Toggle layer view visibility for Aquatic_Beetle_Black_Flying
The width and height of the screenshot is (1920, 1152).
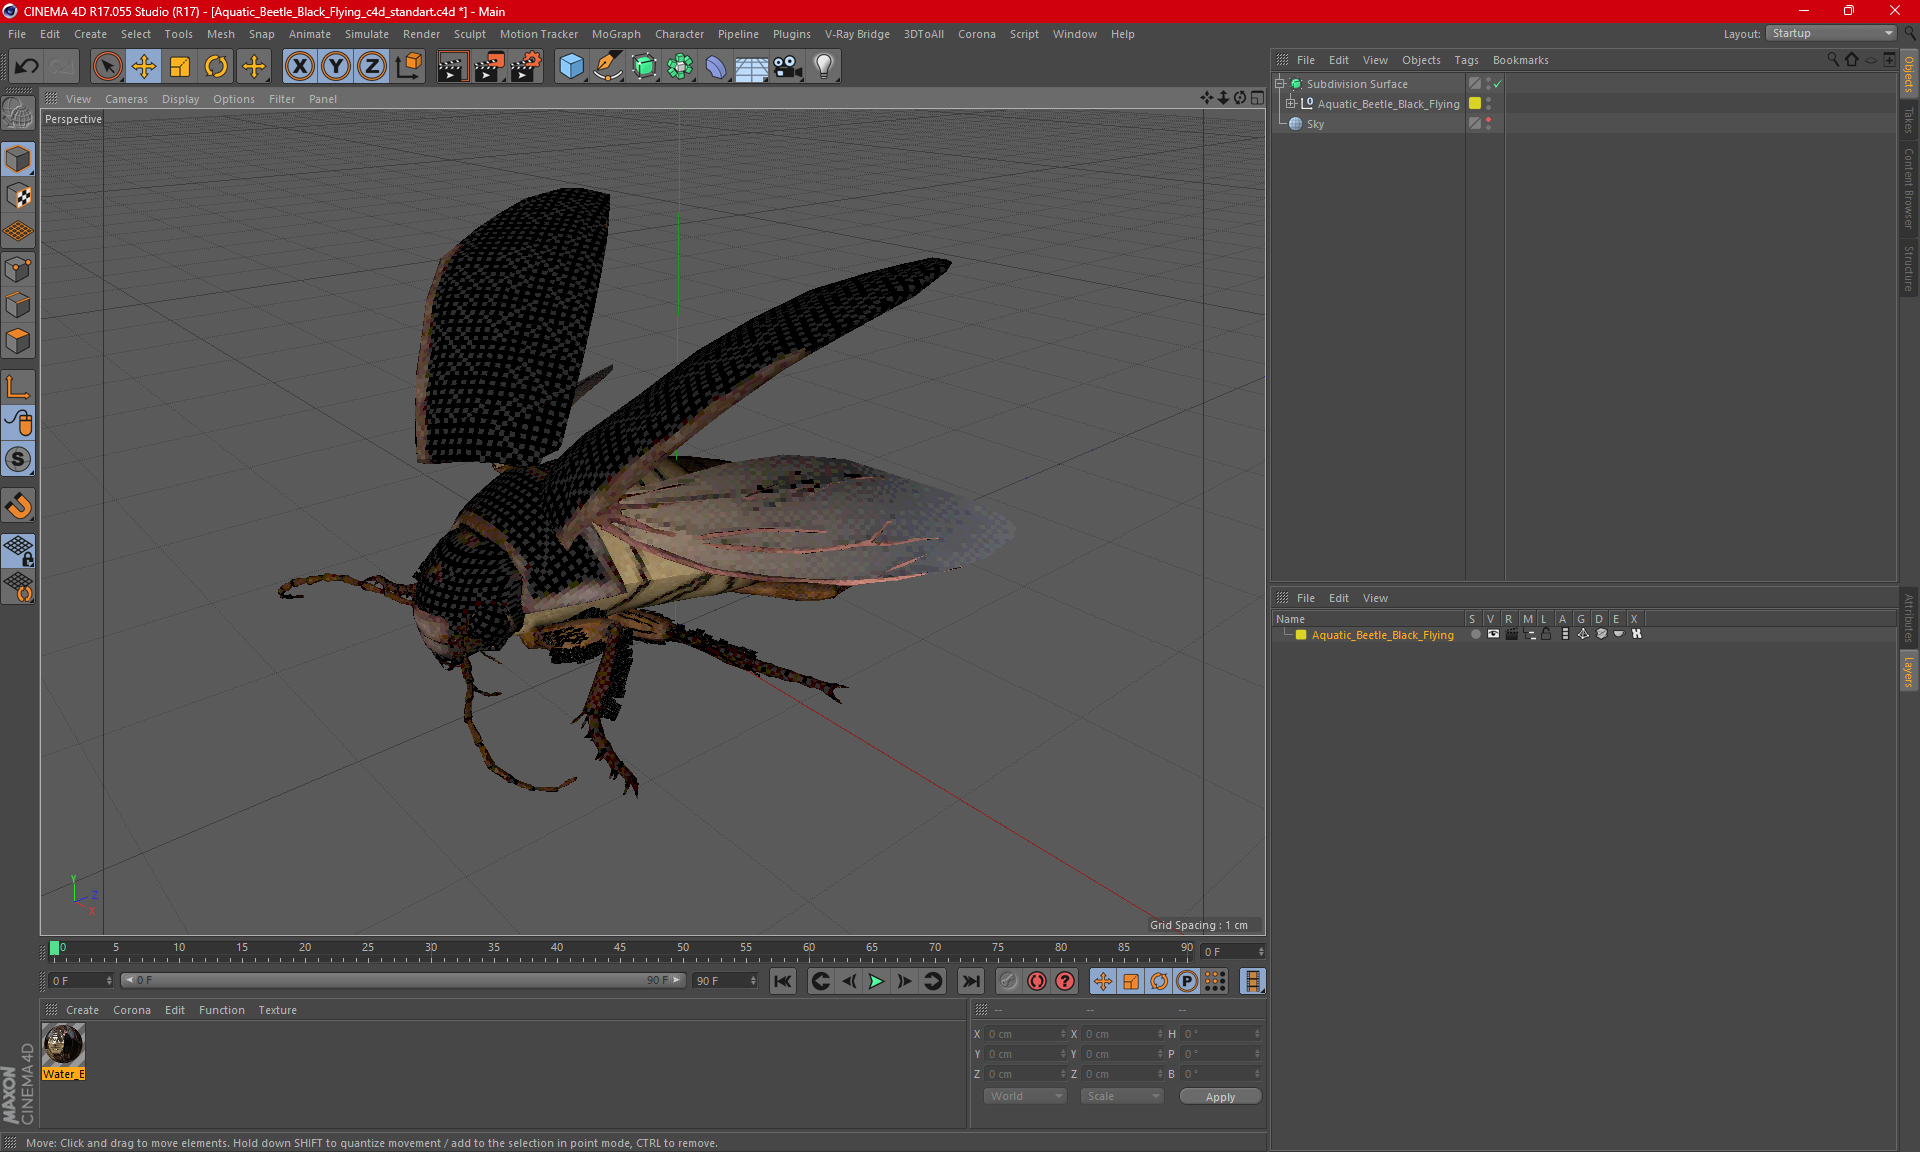click(1493, 634)
